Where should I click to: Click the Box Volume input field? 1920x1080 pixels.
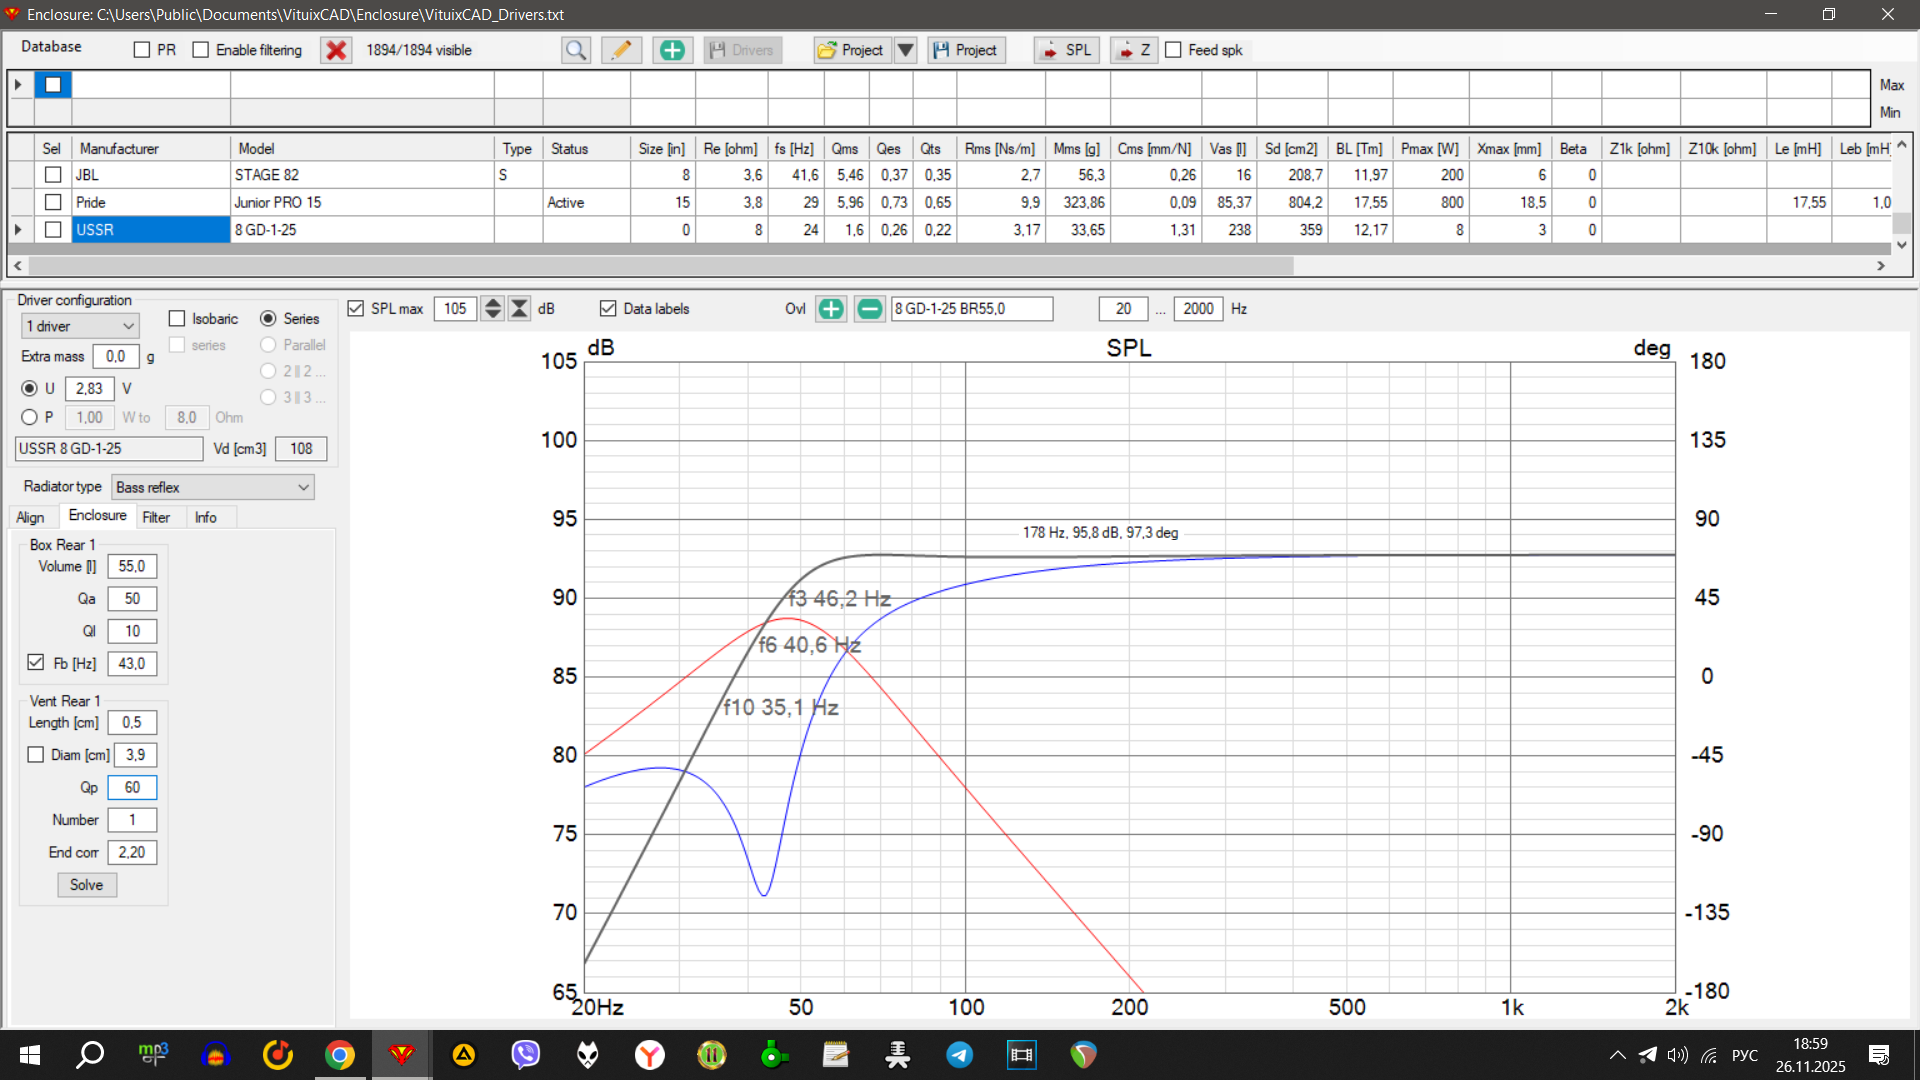[131, 567]
